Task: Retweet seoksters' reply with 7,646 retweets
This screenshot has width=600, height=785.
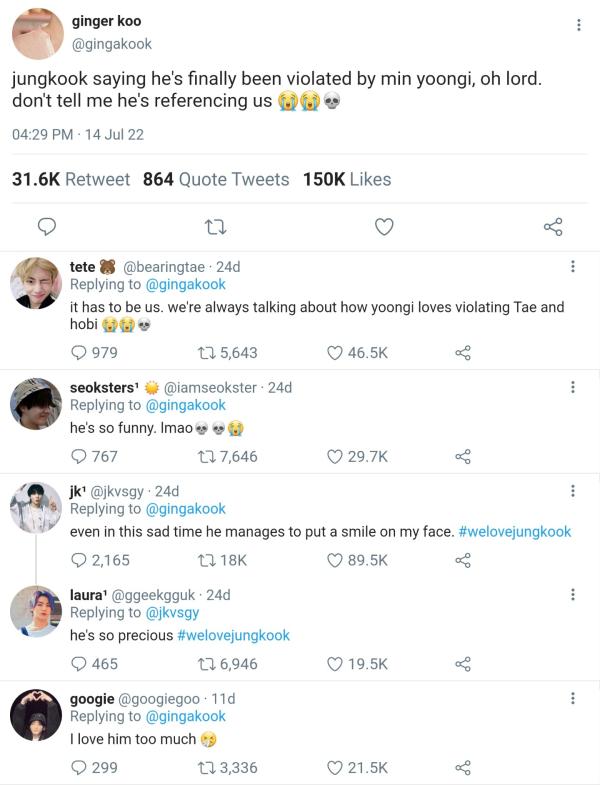Action: tap(207, 456)
